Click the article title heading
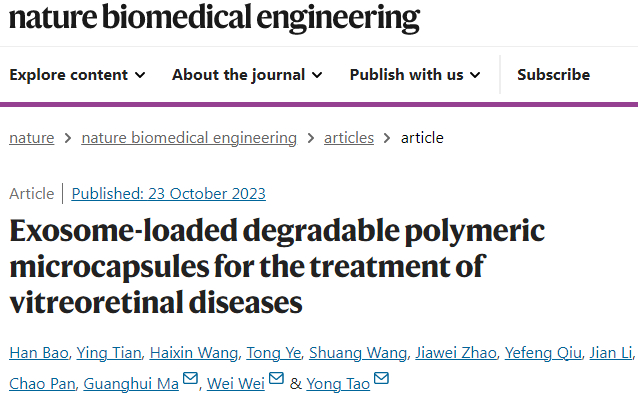 [x=277, y=266]
